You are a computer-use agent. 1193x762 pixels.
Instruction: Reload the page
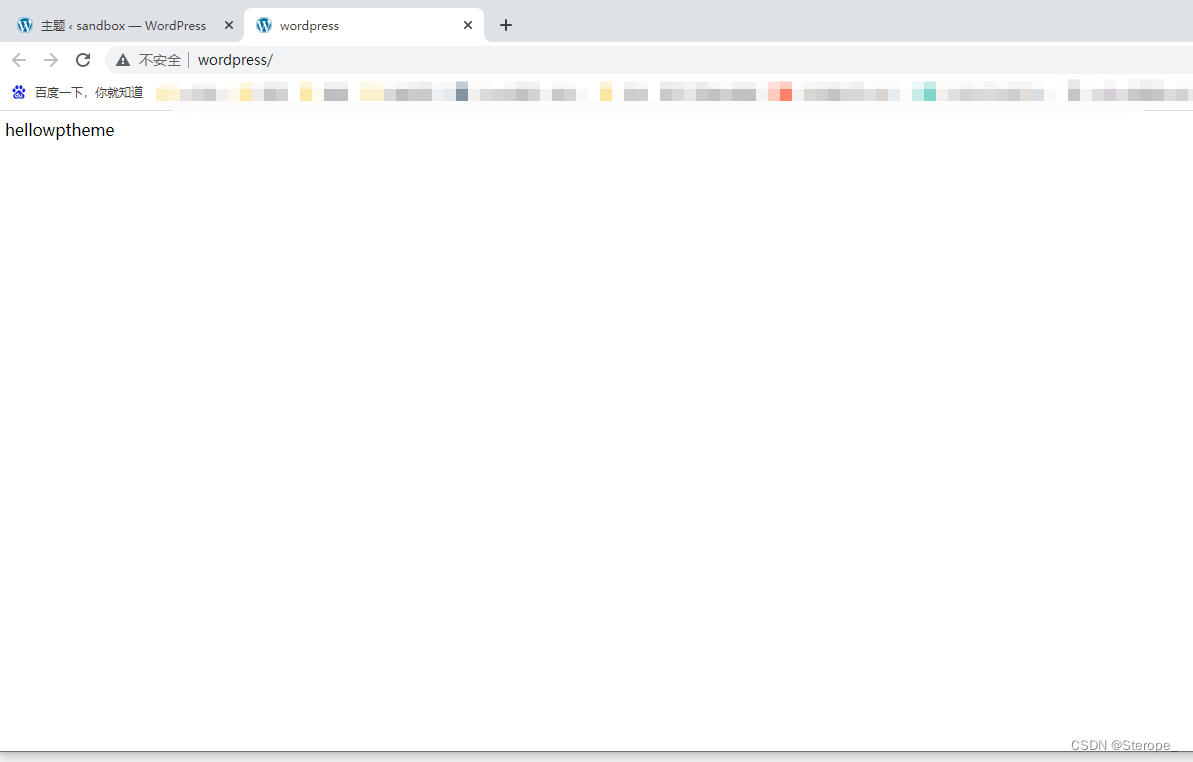point(83,60)
